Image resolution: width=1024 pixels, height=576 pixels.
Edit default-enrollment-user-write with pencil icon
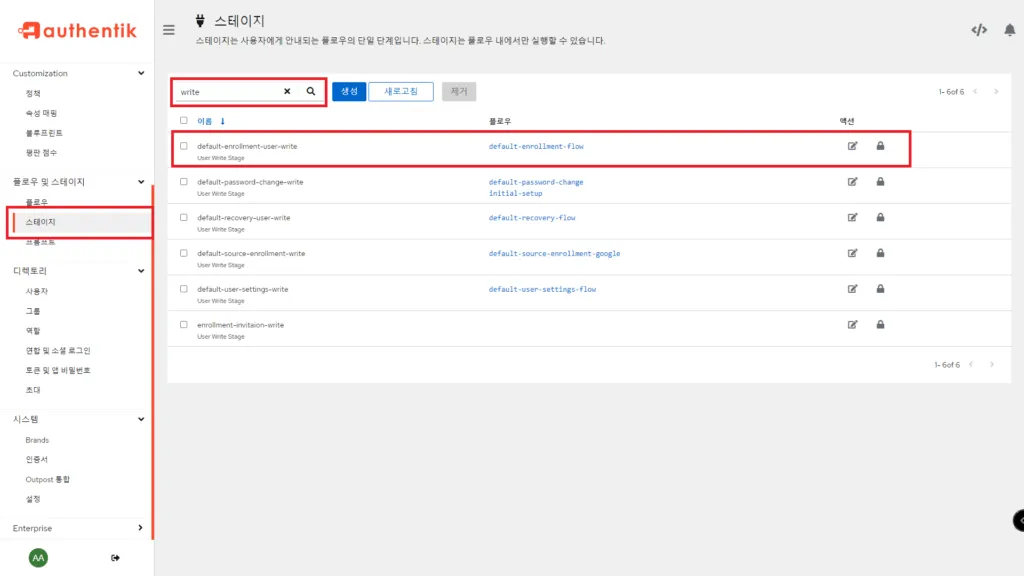tap(852, 146)
